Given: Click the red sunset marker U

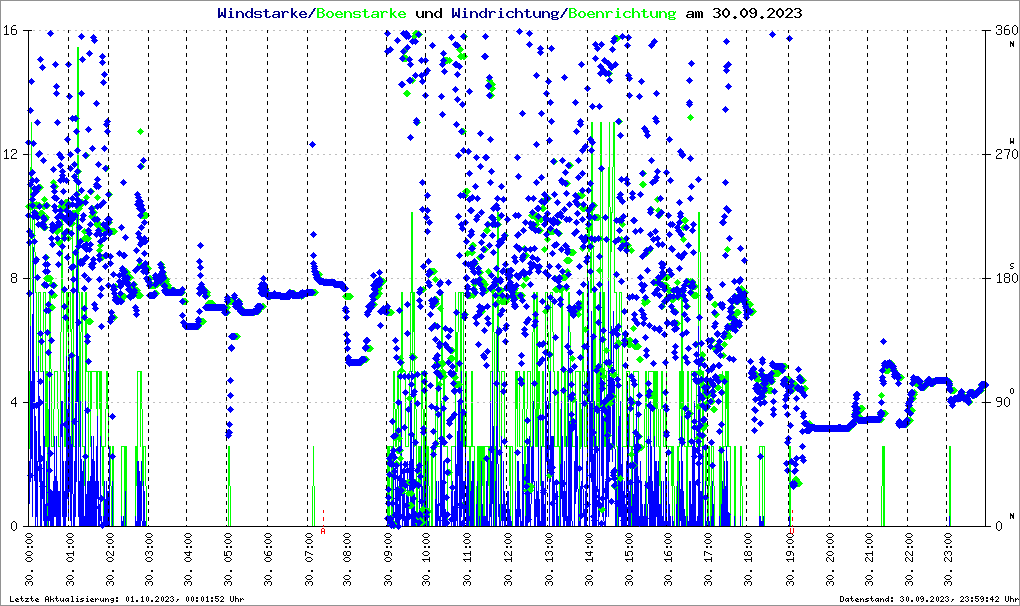Looking at the screenshot, I should click(x=791, y=531).
